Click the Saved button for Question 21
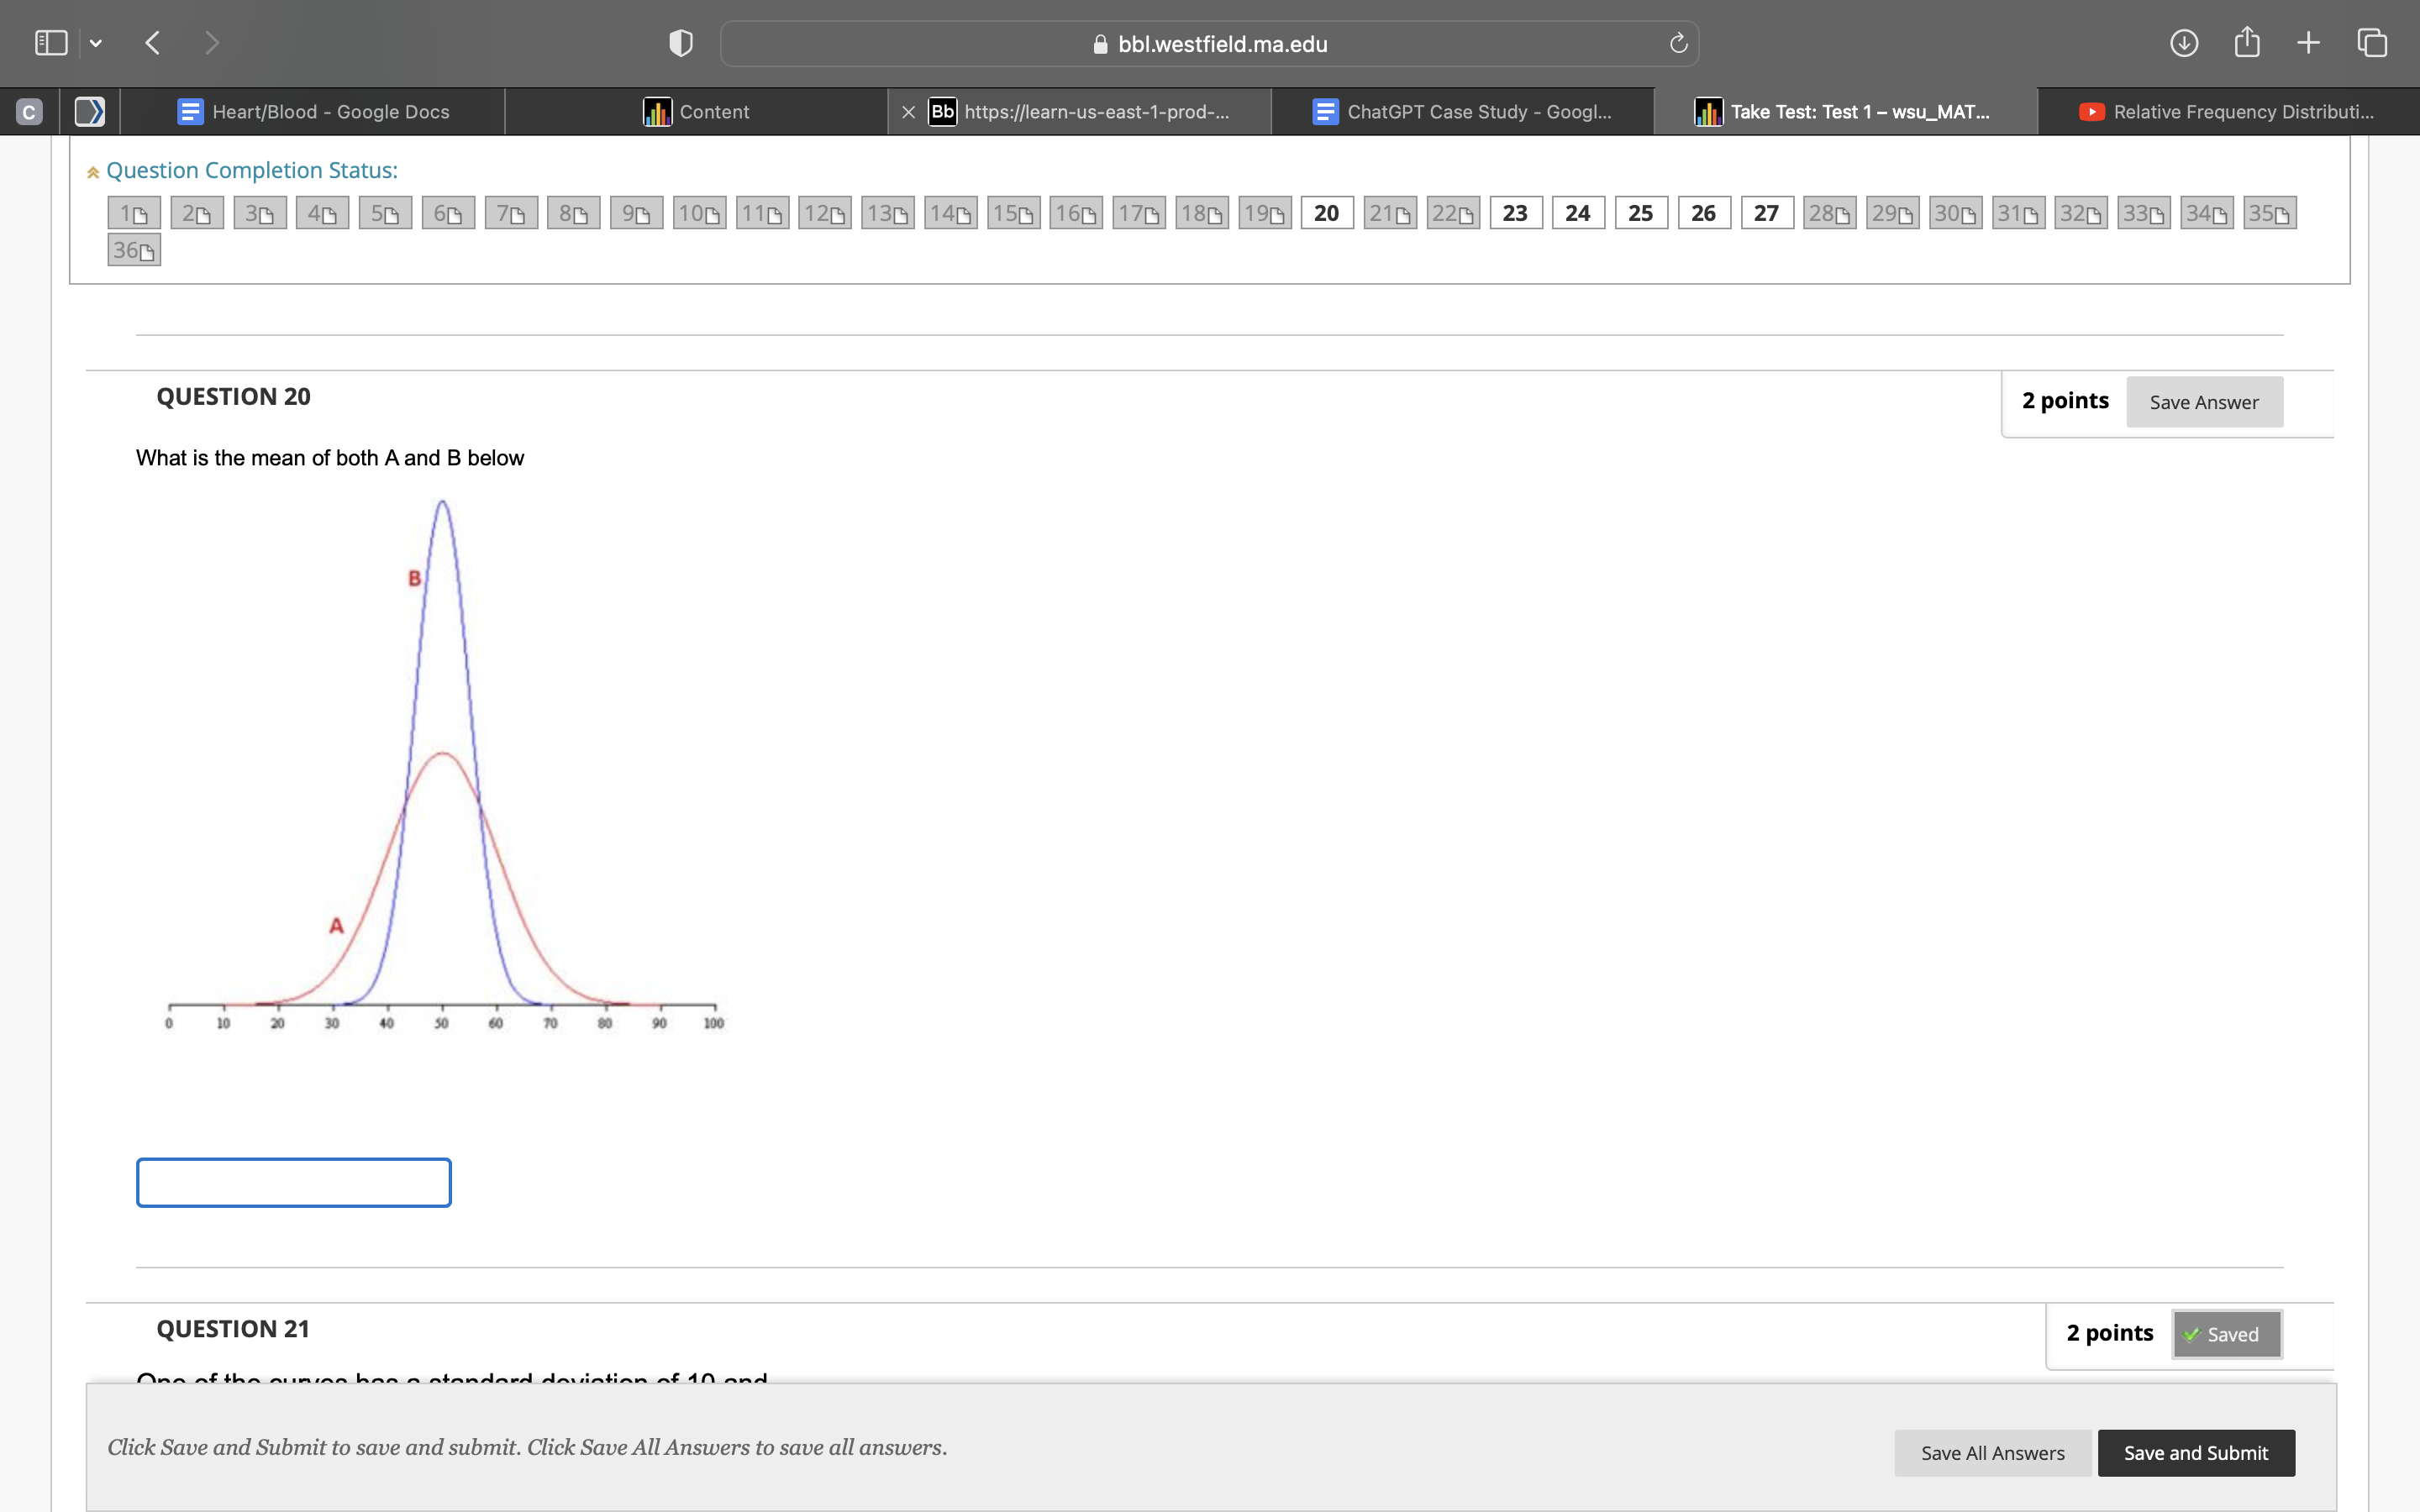2420x1512 pixels. tap(2226, 1334)
